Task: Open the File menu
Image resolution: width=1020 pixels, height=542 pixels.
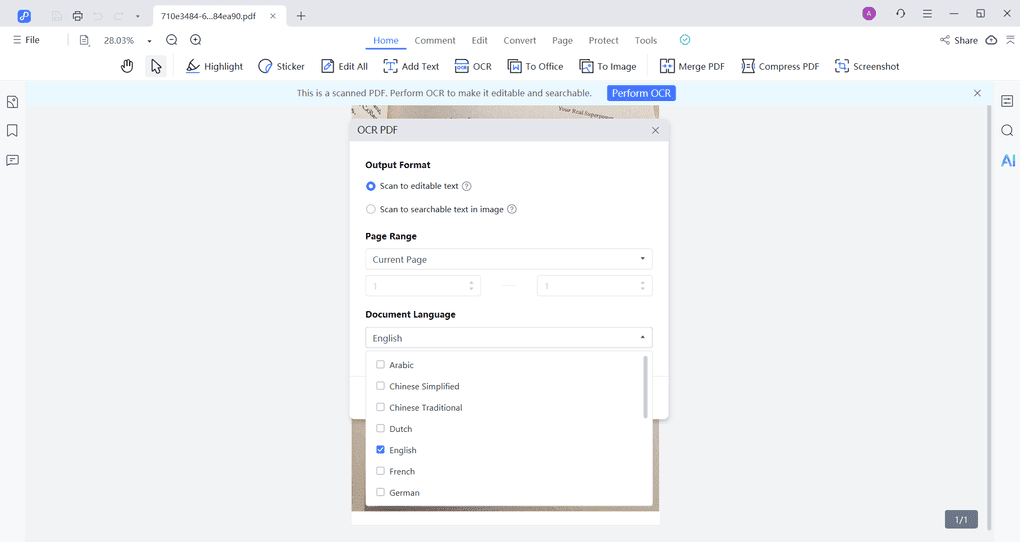Action: click(x=26, y=40)
